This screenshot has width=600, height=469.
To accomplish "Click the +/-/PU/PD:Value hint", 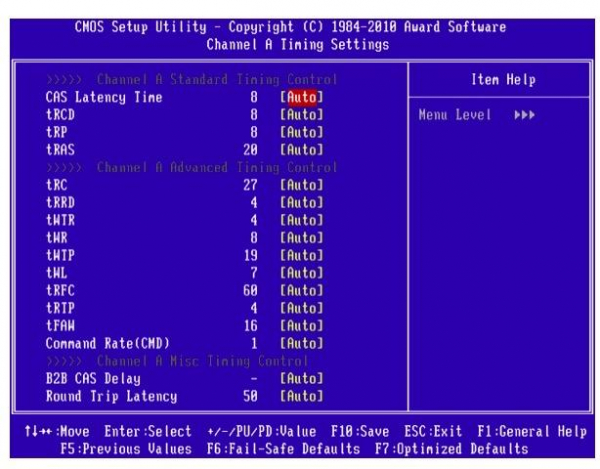I will (x=261, y=431).
